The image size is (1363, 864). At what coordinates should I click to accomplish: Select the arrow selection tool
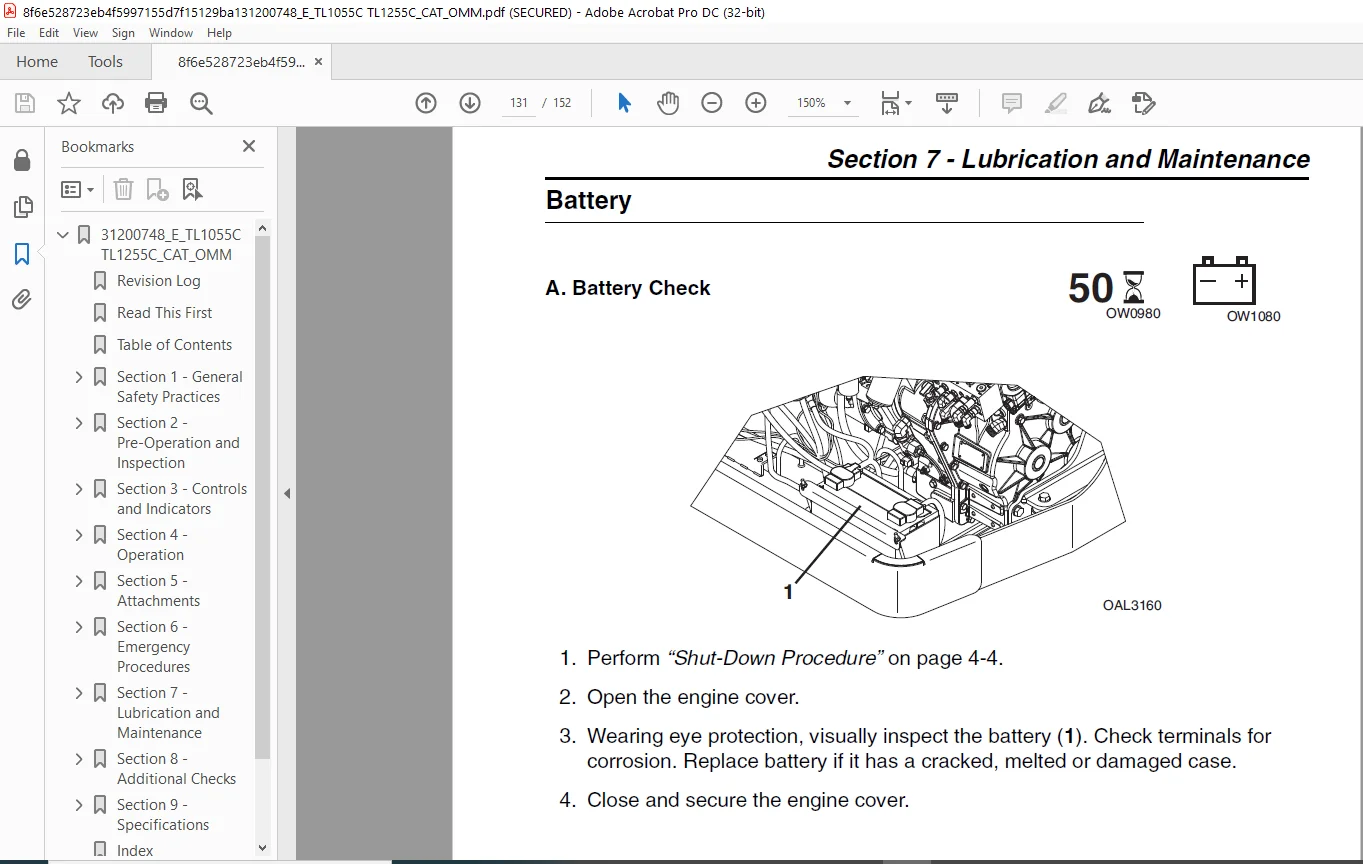coord(624,103)
